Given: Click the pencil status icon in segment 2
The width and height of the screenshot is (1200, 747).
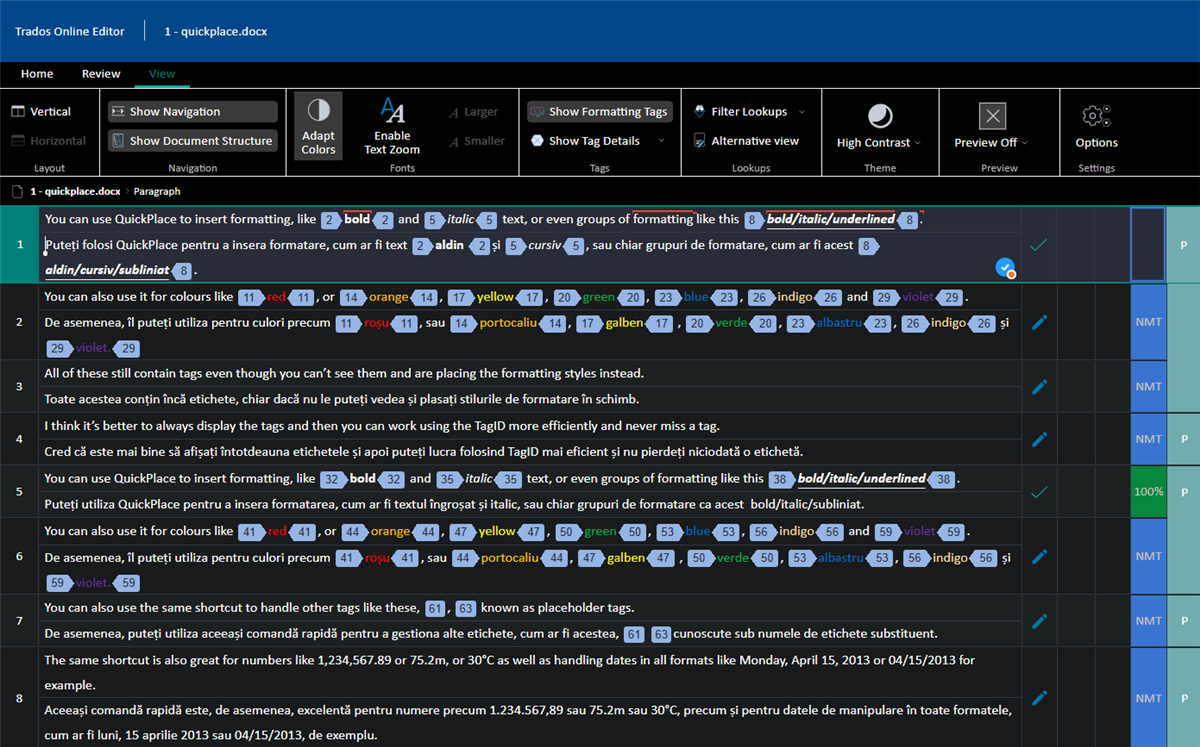Looking at the screenshot, I should (x=1039, y=322).
